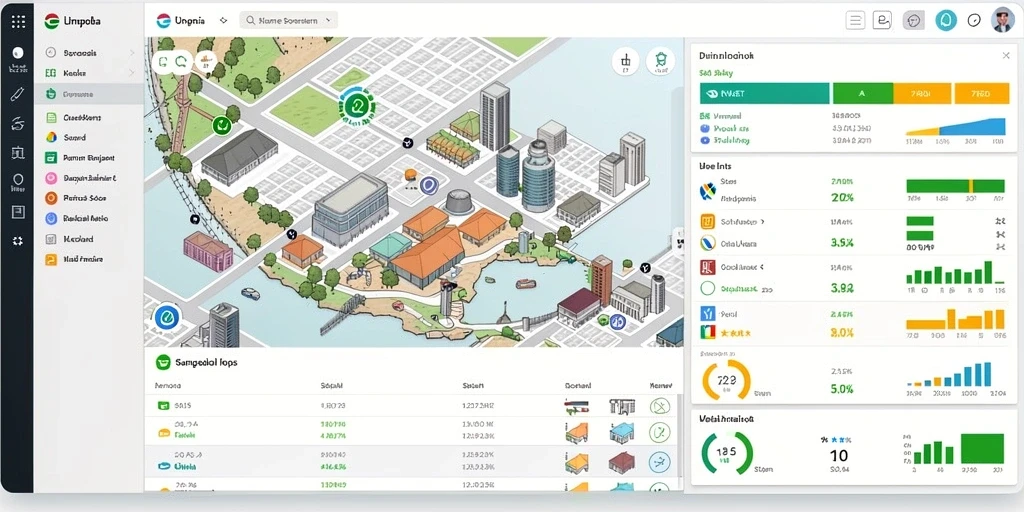Viewport: 1024px width, 512px height.
Task: Toggle the blue circular icon in third row
Action: 660,462
